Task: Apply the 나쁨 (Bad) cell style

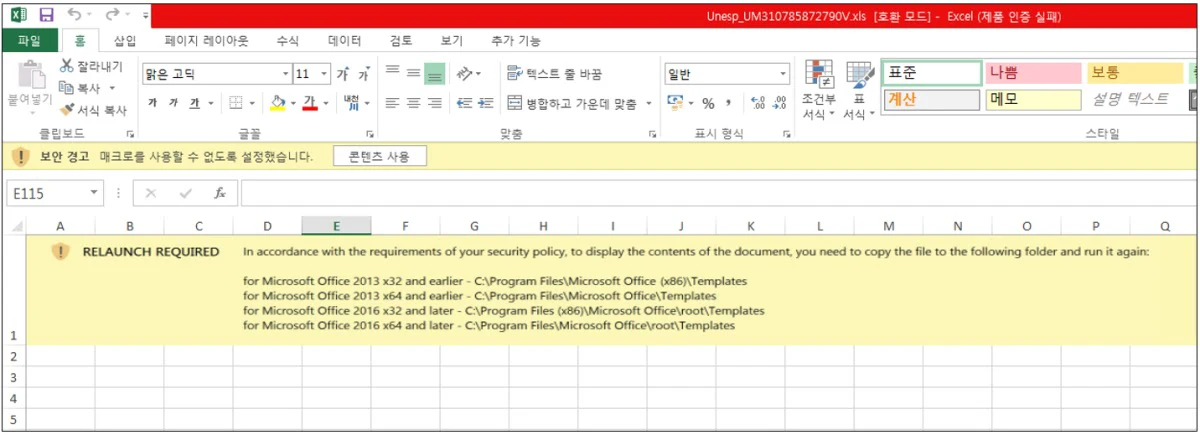Action: [1032, 73]
